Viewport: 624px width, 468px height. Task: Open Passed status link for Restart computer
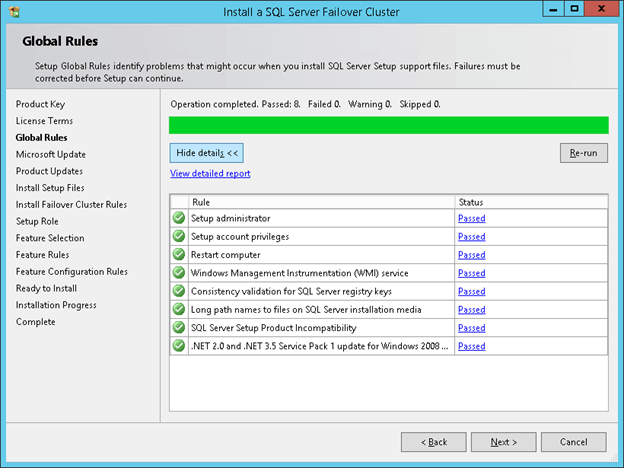[x=471, y=255]
